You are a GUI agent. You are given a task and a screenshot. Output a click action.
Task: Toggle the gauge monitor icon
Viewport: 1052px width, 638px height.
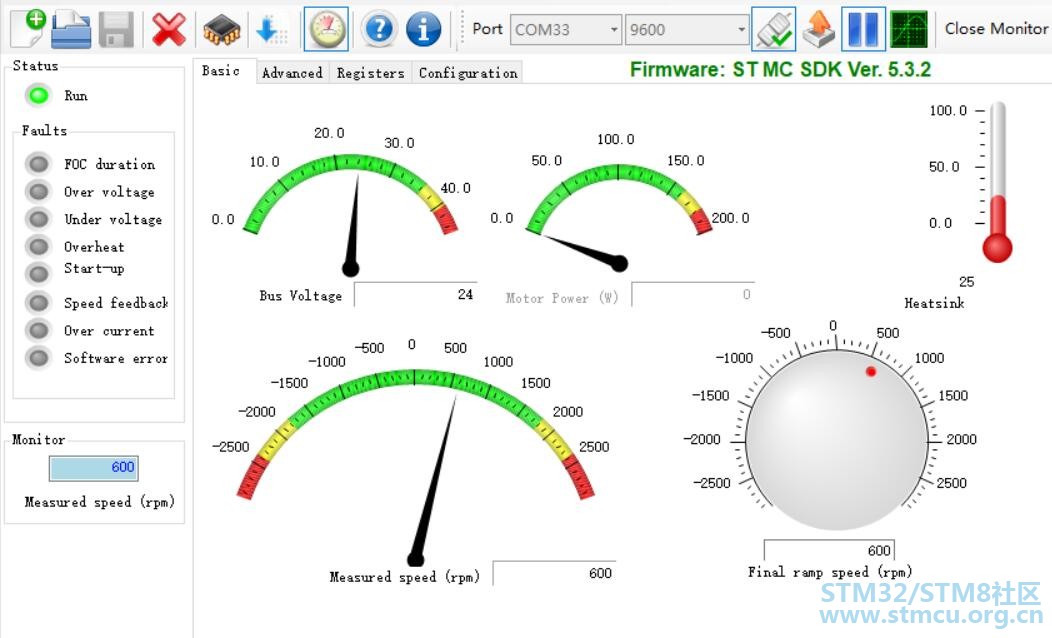pyautogui.click(x=326, y=29)
